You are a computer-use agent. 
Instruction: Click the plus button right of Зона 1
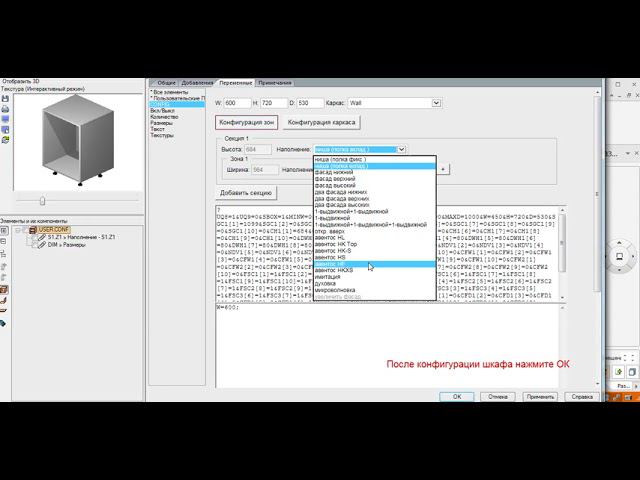[443, 169]
